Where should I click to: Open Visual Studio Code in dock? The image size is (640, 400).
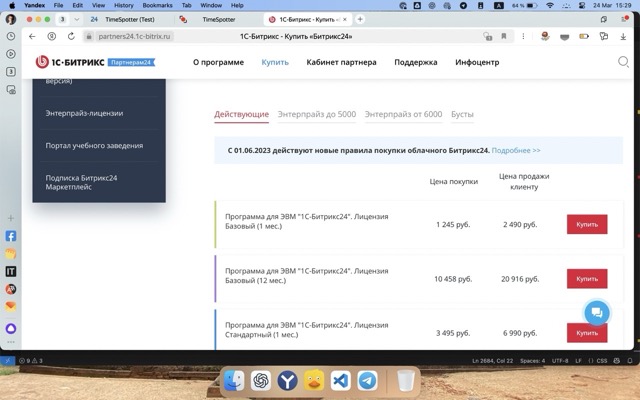[340, 381]
